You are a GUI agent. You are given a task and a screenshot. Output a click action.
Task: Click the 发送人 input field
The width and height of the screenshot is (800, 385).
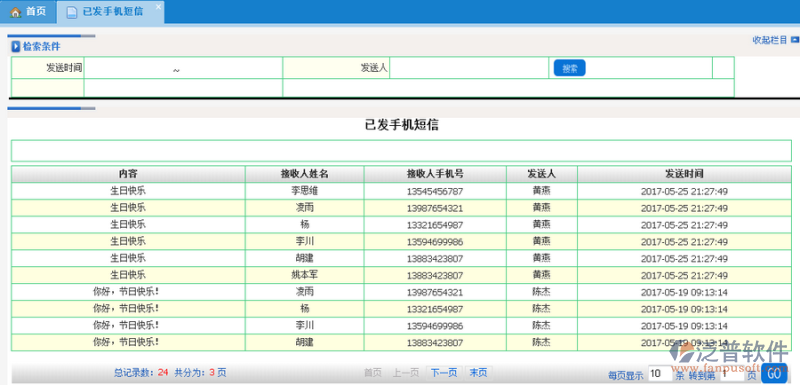point(469,68)
